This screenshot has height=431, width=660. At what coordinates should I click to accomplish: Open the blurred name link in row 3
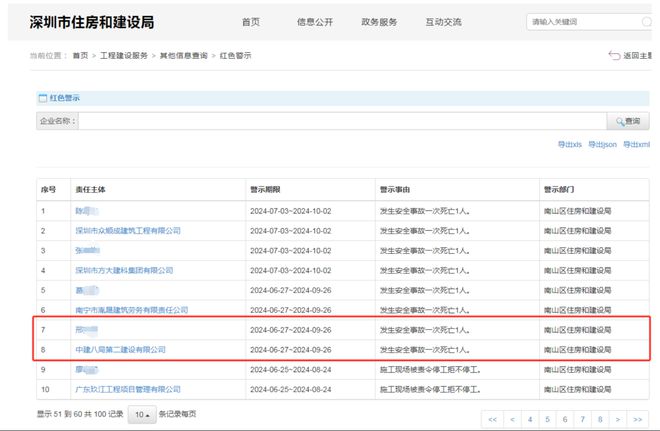point(88,250)
